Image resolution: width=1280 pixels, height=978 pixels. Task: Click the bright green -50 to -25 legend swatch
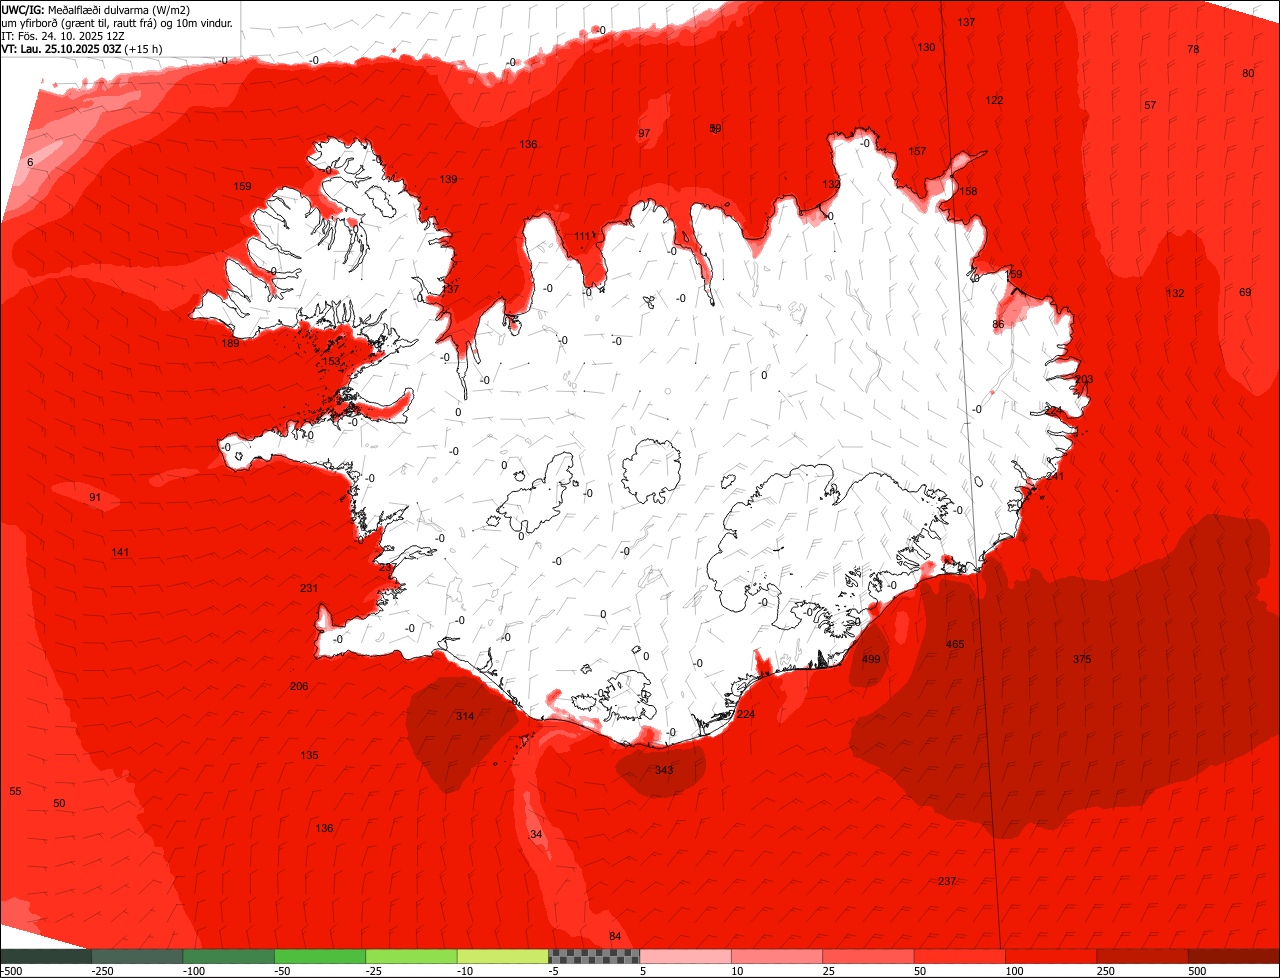tap(320, 957)
